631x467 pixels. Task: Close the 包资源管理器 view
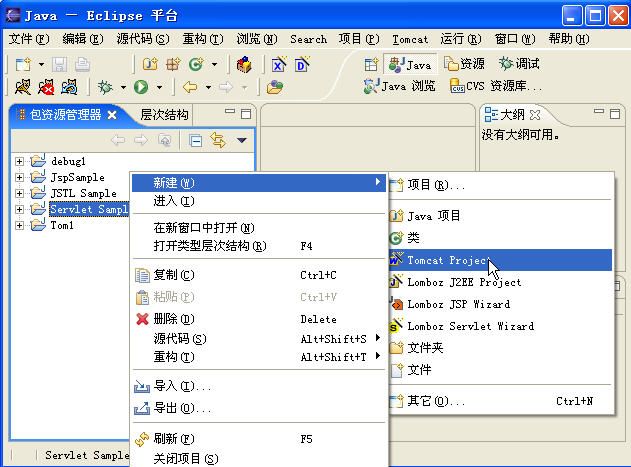point(112,115)
